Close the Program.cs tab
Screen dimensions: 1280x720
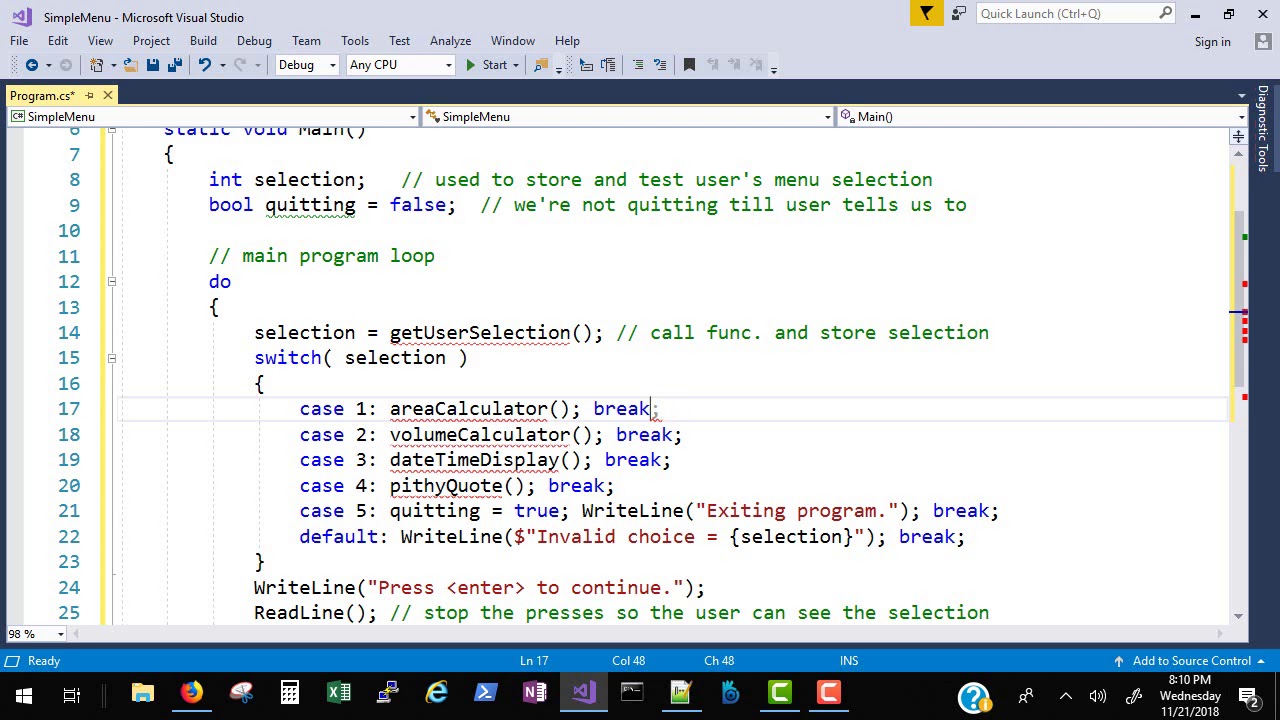(x=108, y=95)
